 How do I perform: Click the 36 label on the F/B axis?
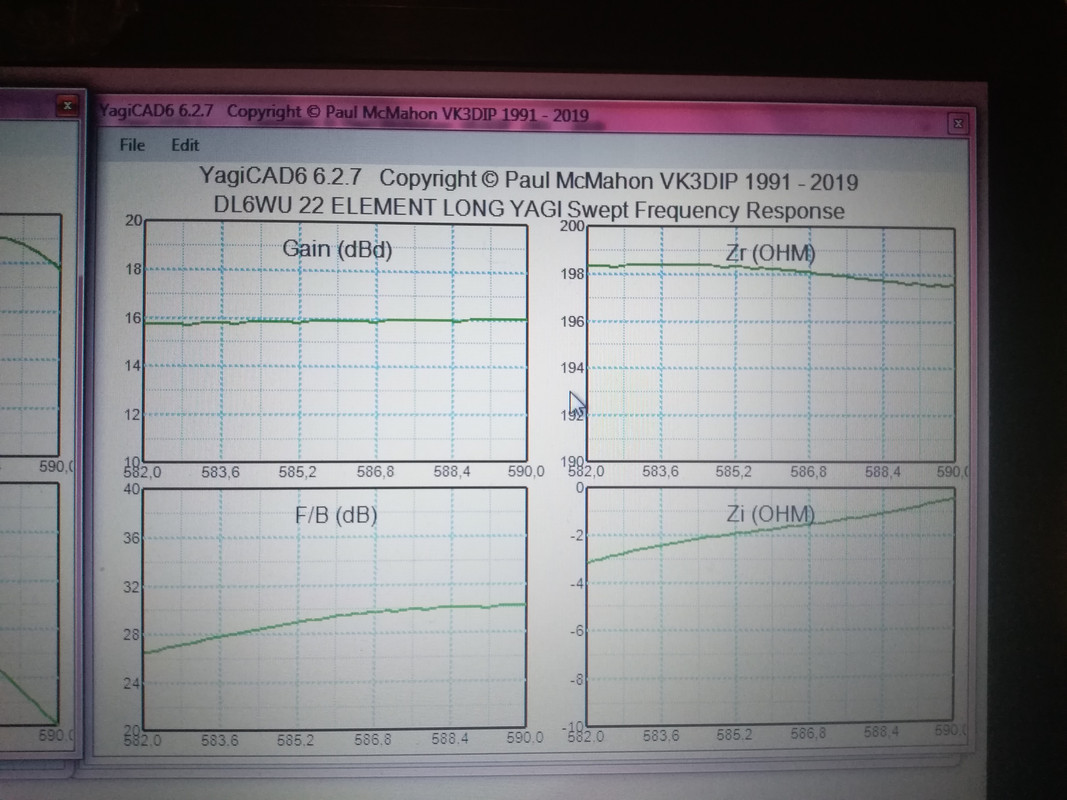pos(131,538)
